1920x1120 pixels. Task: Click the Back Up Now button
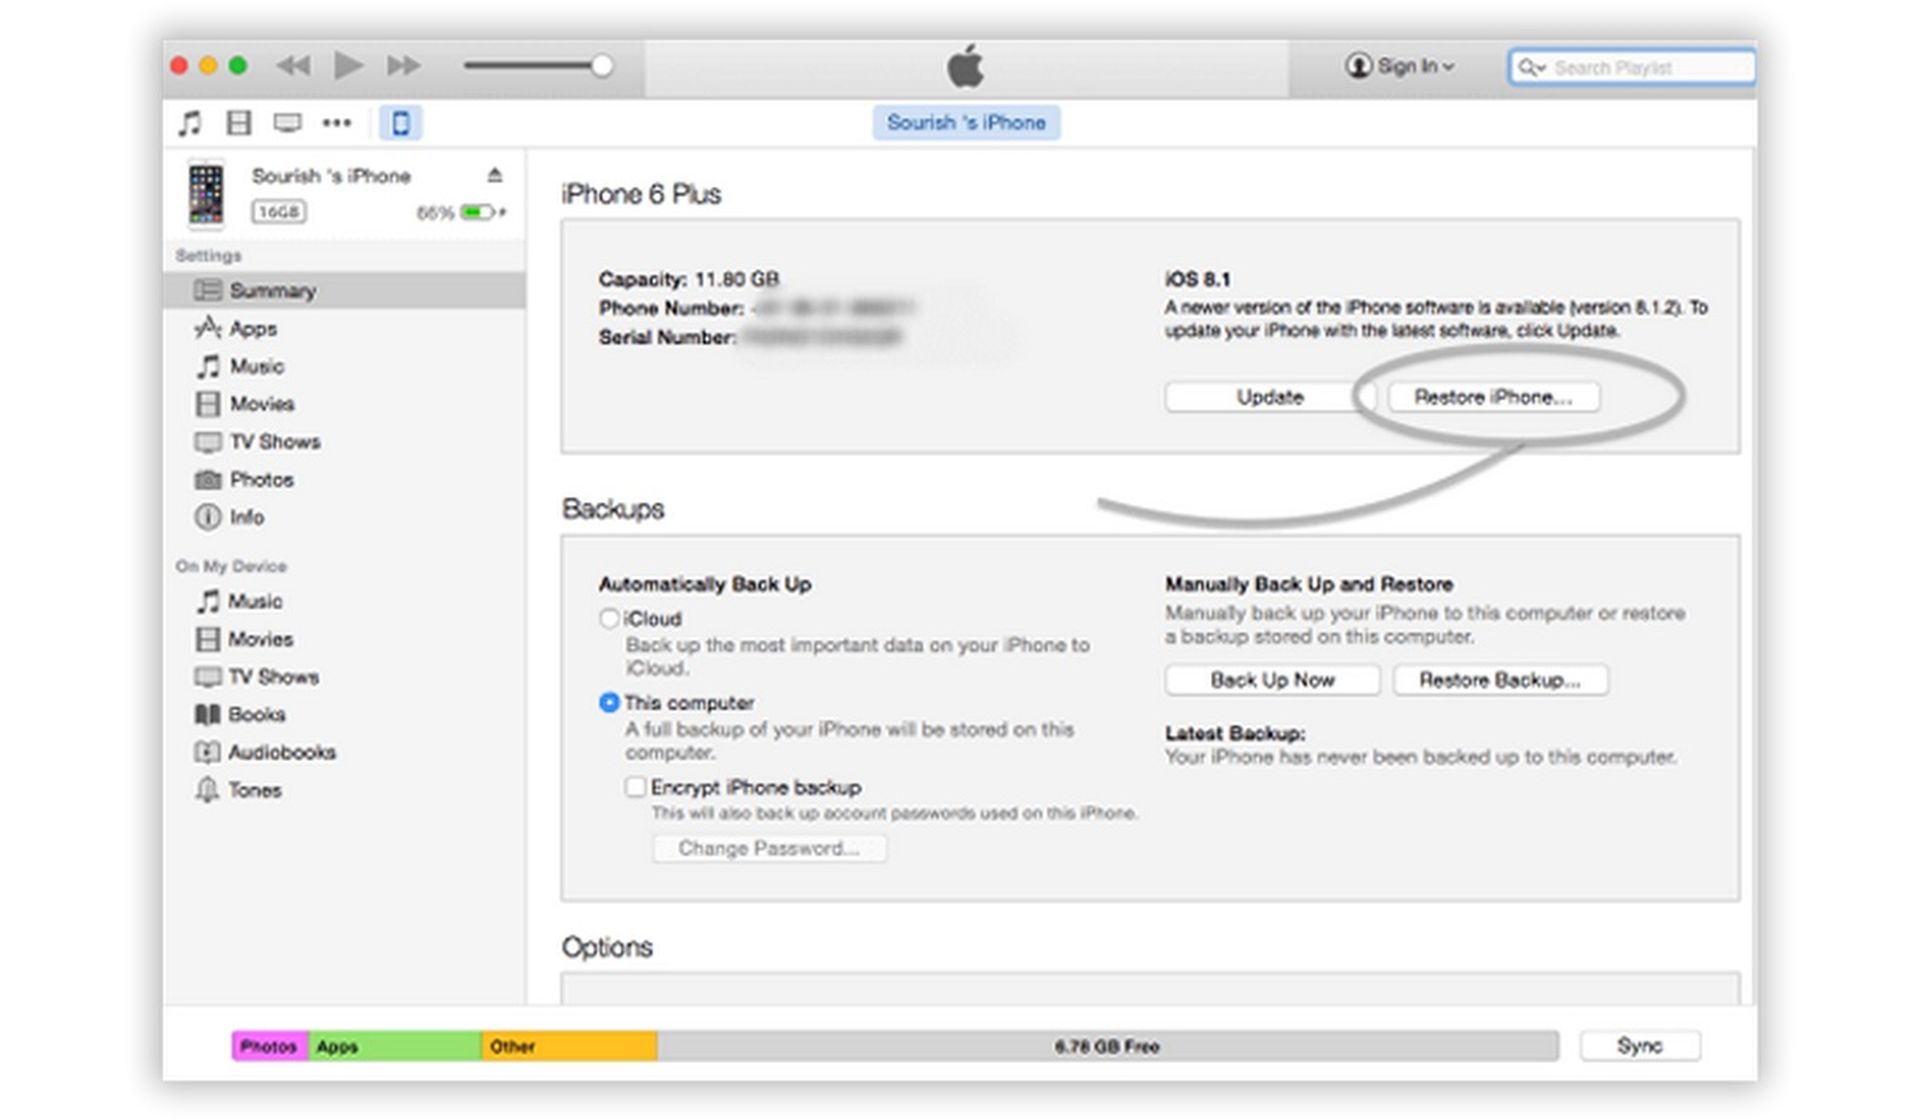click(1272, 680)
